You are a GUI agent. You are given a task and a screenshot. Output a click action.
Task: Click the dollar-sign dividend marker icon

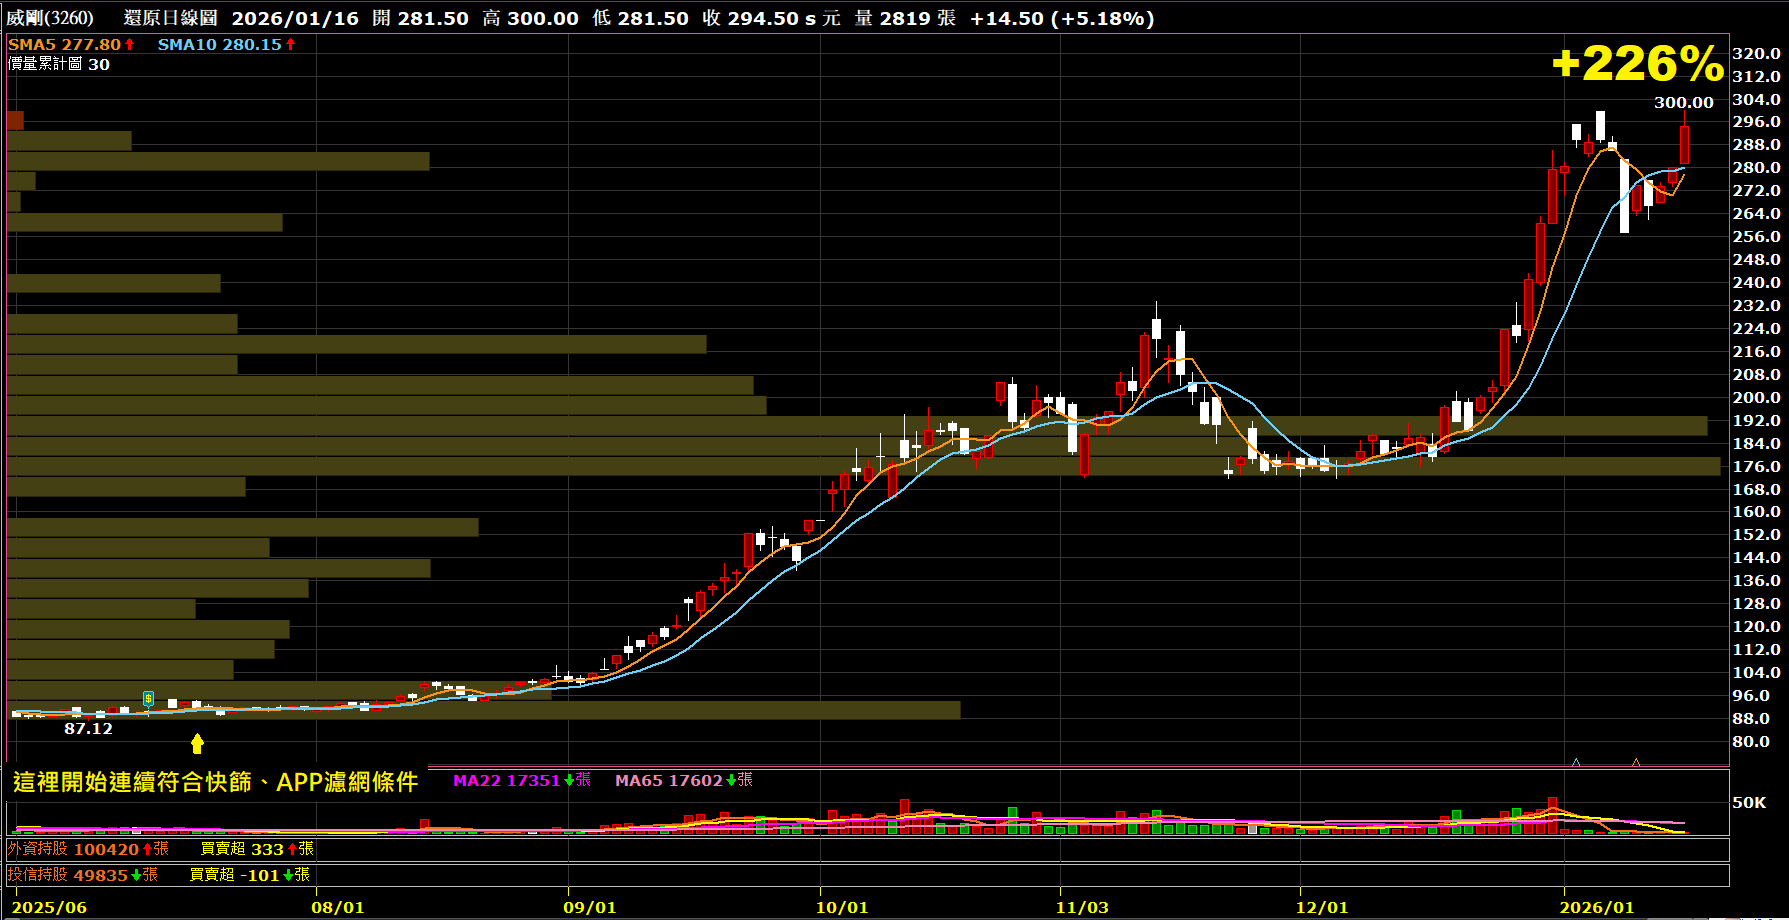(148, 698)
